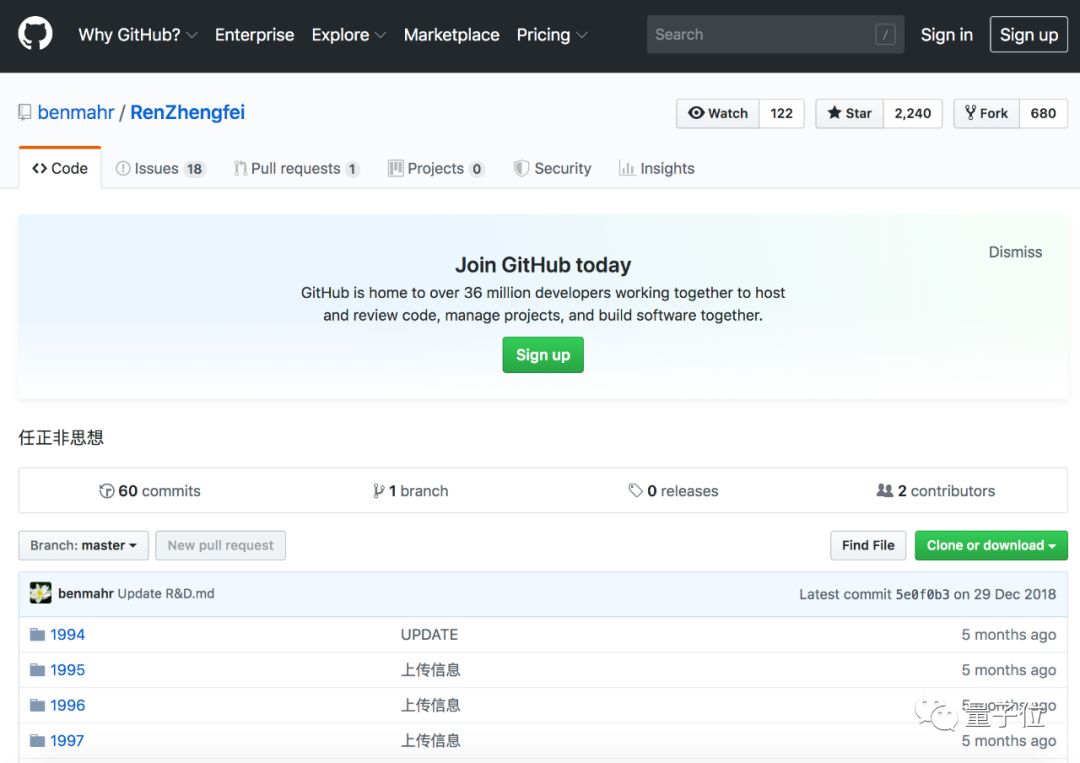
Task: Dismiss the Join GitHub banner
Action: (1015, 252)
